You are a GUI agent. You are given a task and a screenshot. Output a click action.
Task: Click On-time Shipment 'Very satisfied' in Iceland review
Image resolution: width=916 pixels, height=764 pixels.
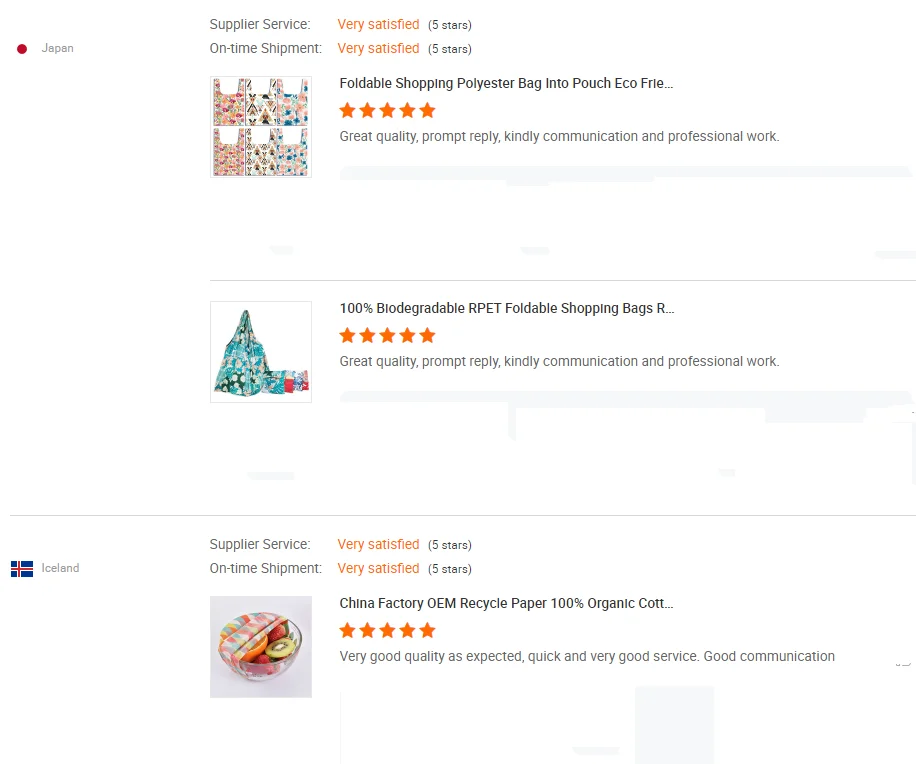[x=378, y=568]
